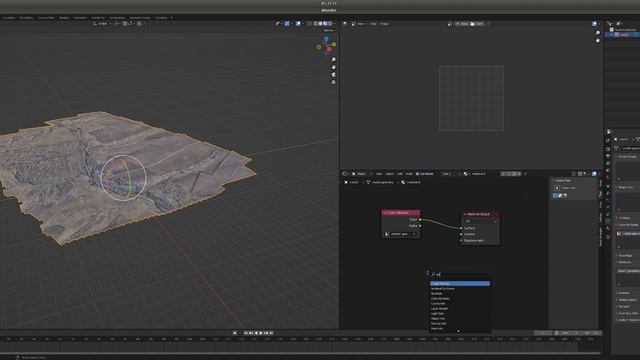640x360 pixels.
Task: Click the Color output socket on Color Attribute node
Action: [x=420, y=220]
